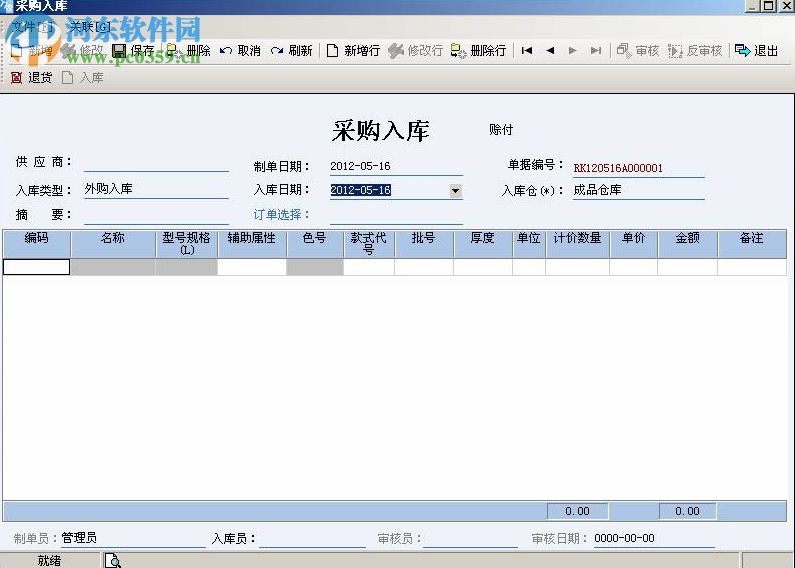795x568 pixels.
Task: Open the 入库日期 date dropdown arrow
Action: click(x=455, y=191)
